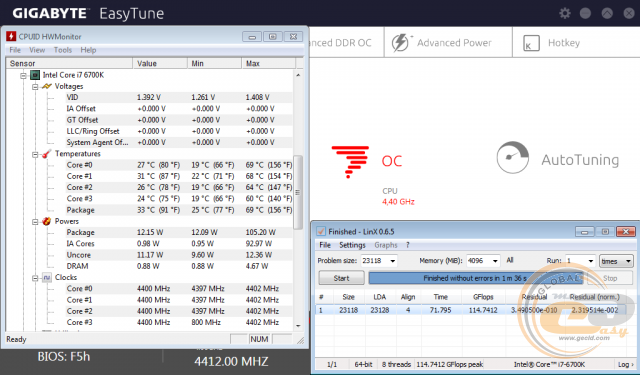The width and height of the screenshot is (640, 375).
Task: Click the HWMonitor scroll down arrow
Action: point(298,326)
